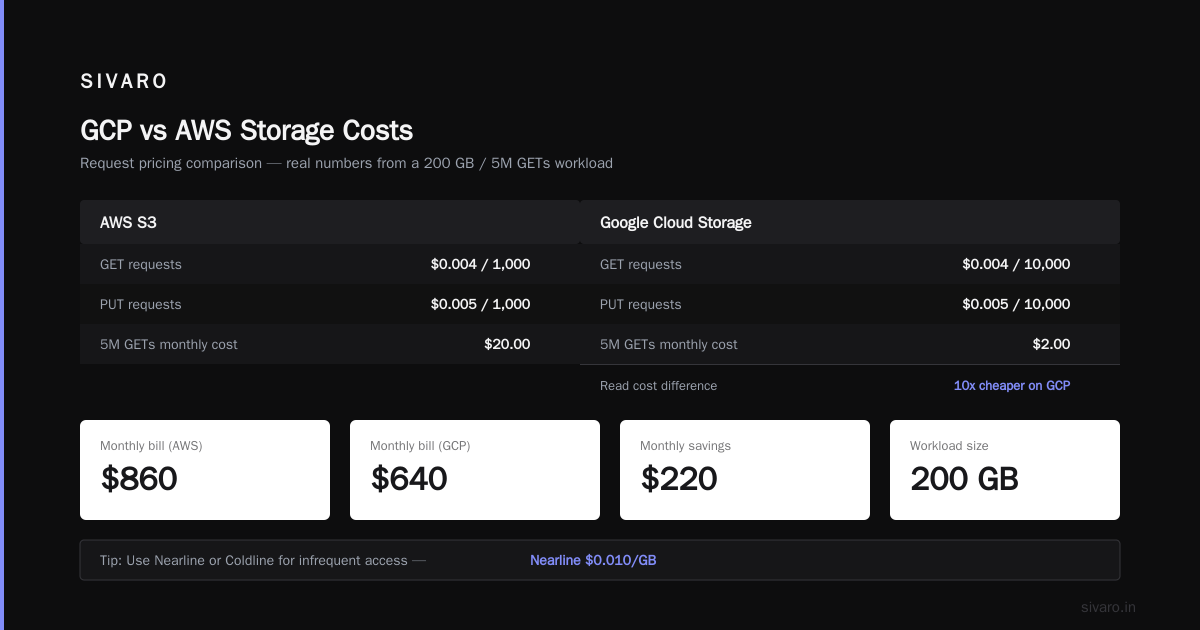The image size is (1200, 630).
Task: Select the $860 AWS bill figure
Action: [139, 480]
